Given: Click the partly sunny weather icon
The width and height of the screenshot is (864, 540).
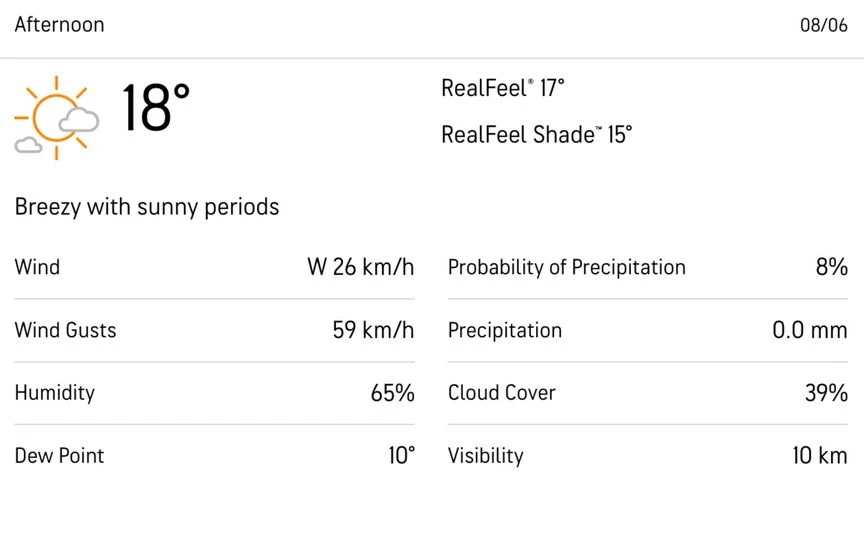Looking at the screenshot, I should tap(57, 117).
